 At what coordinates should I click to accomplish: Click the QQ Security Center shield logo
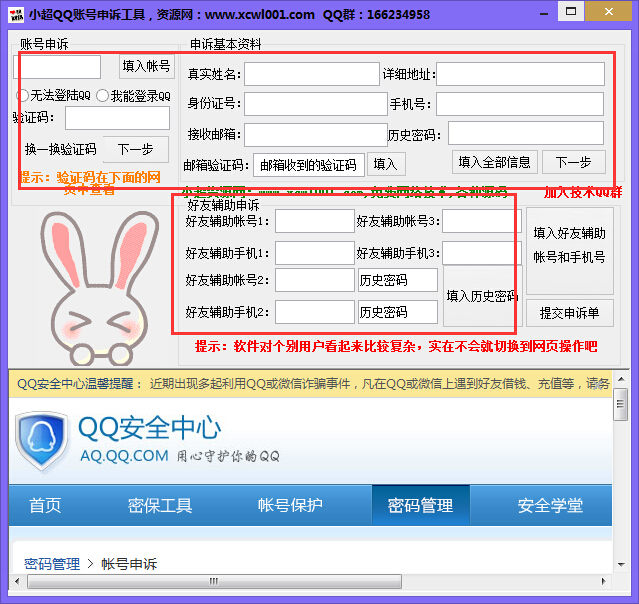pyautogui.click(x=42, y=441)
